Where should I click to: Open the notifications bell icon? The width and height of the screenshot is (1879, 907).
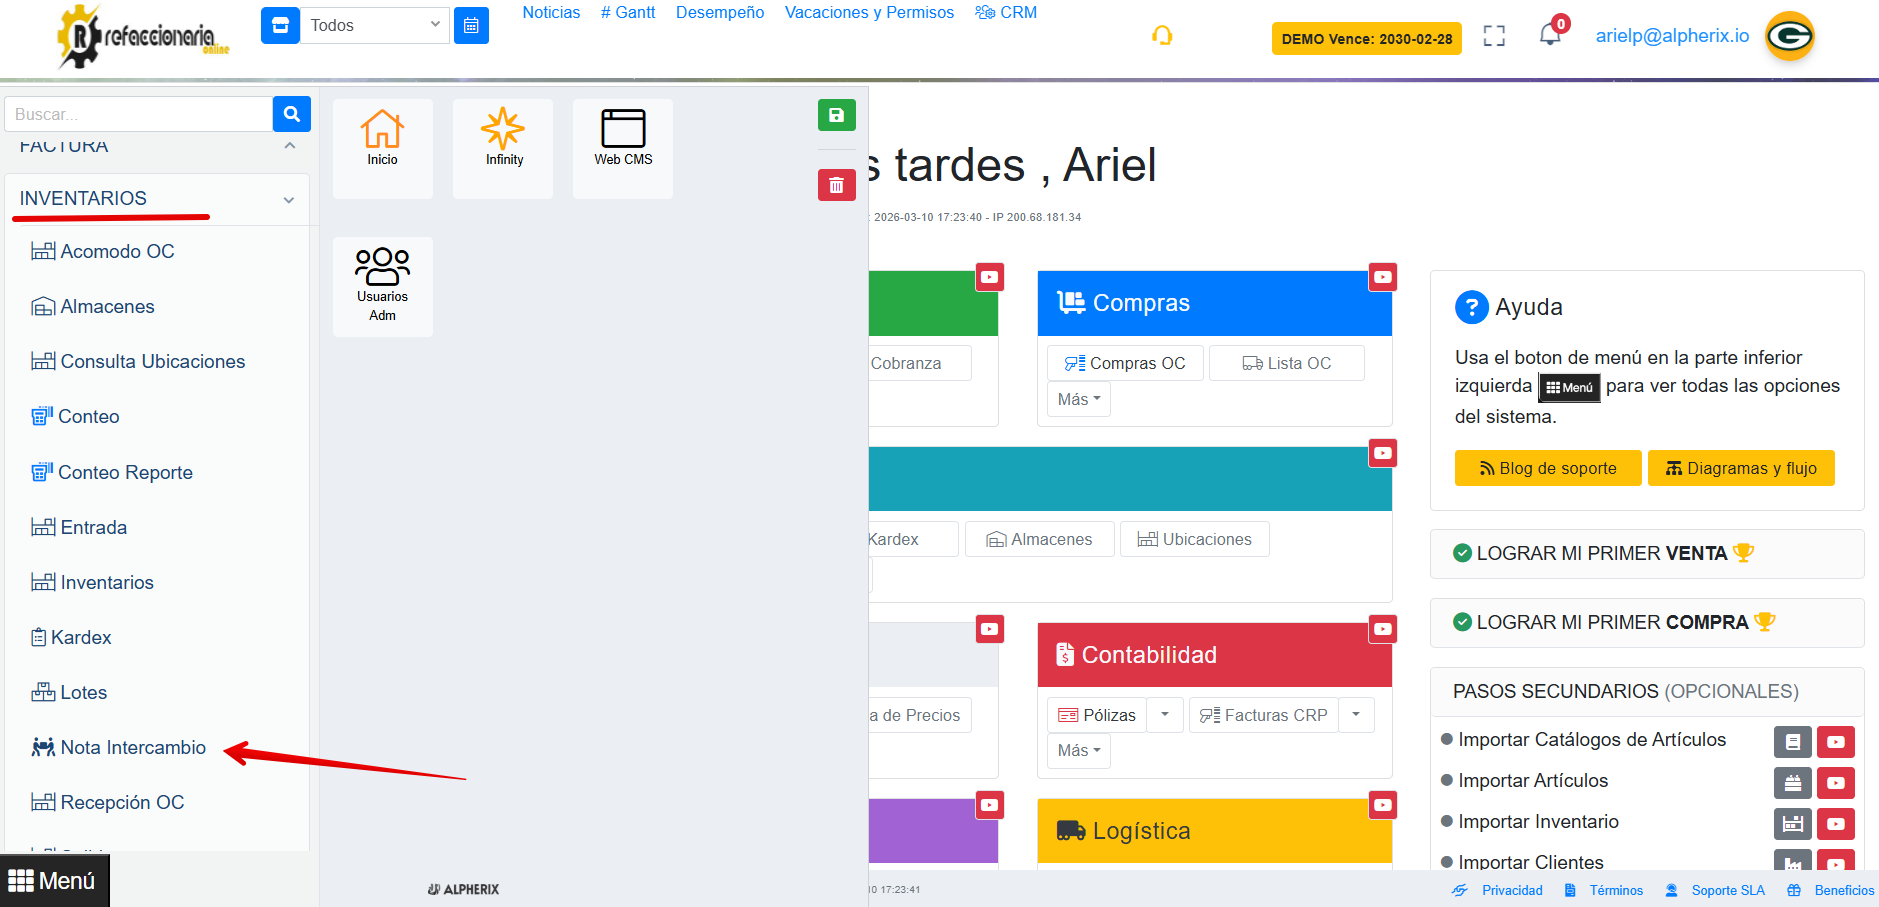point(1549,35)
